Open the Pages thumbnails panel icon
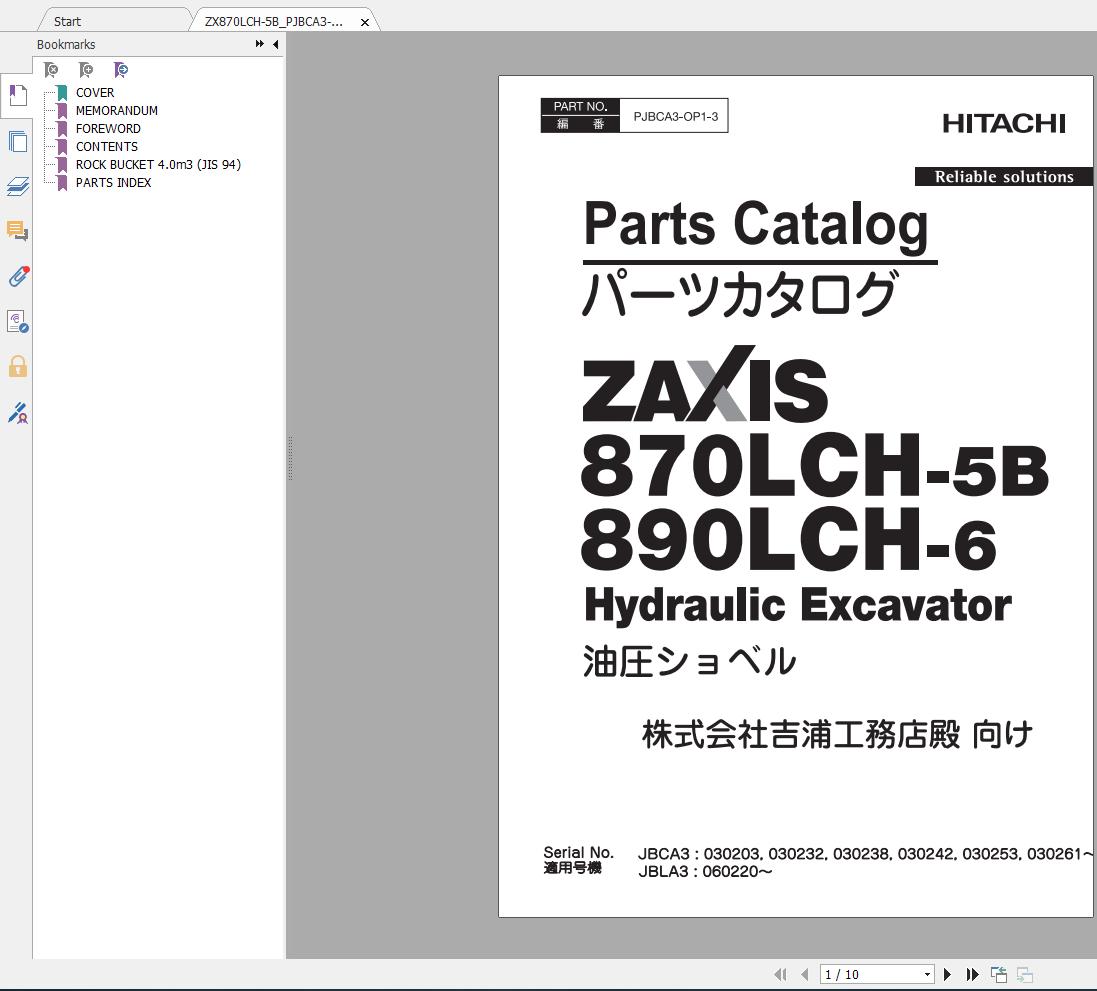The image size is (1097, 991). 17,142
